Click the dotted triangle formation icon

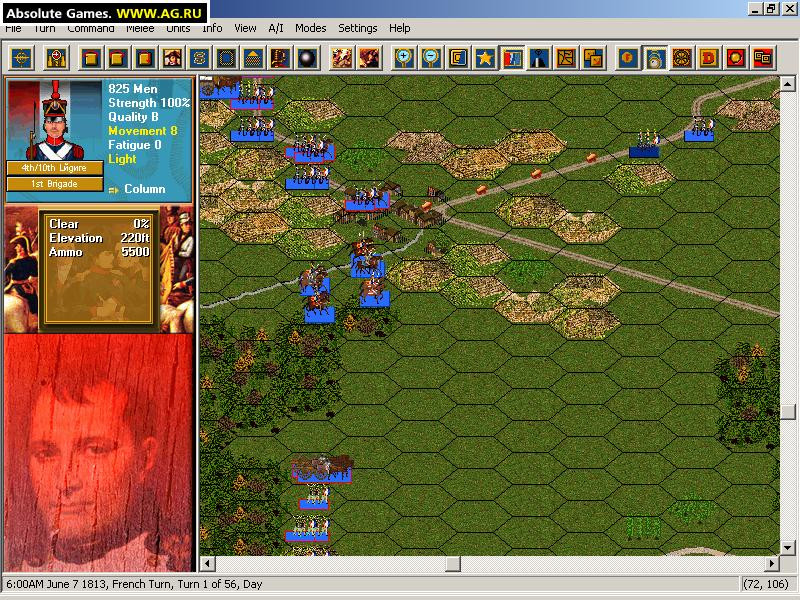(254, 58)
